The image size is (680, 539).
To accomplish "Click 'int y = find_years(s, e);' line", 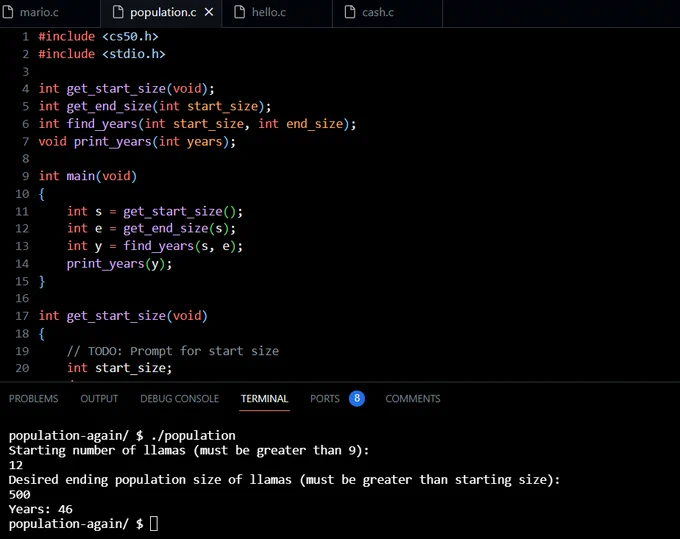I will (155, 246).
